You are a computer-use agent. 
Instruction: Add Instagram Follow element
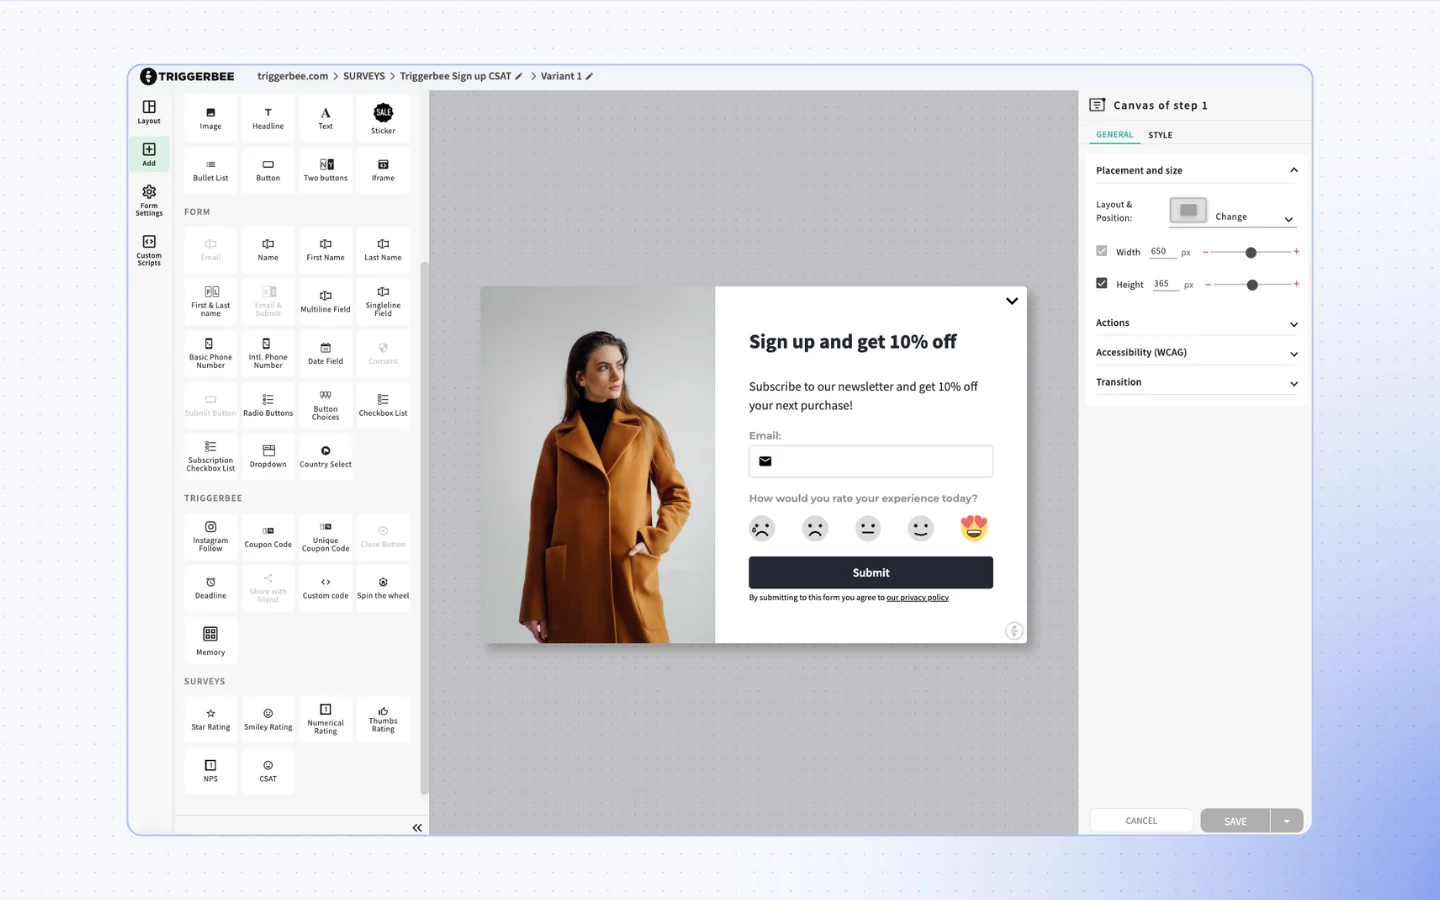(210, 536)
